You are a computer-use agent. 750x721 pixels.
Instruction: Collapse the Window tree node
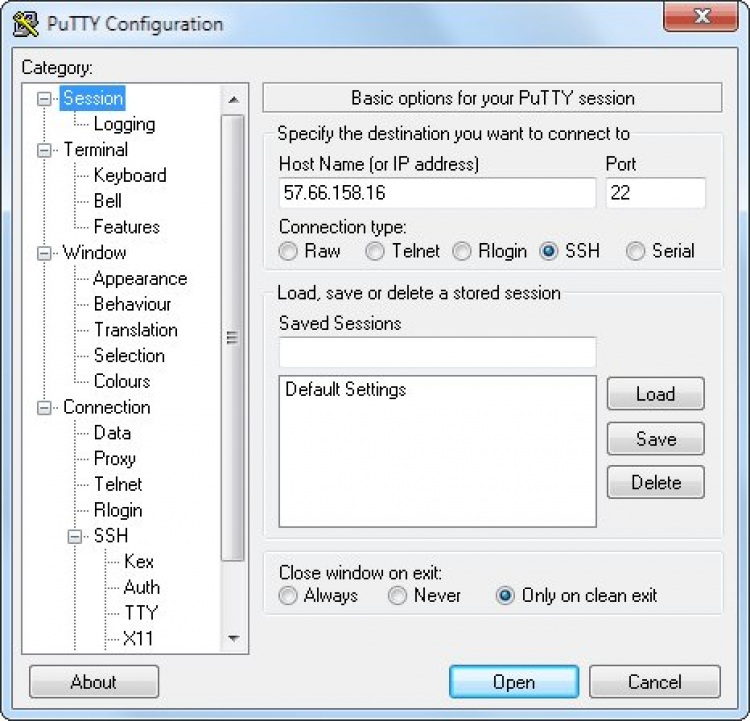[44, 254]
